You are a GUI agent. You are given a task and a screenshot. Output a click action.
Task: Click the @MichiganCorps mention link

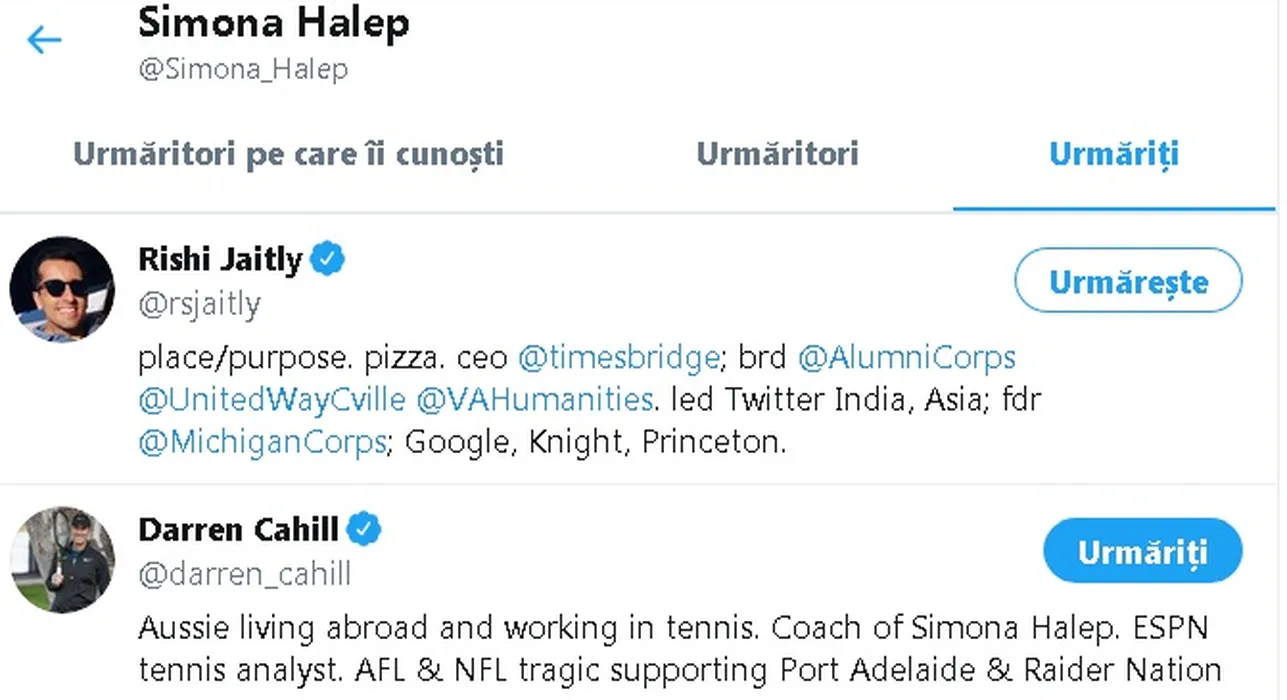(263, 442)
